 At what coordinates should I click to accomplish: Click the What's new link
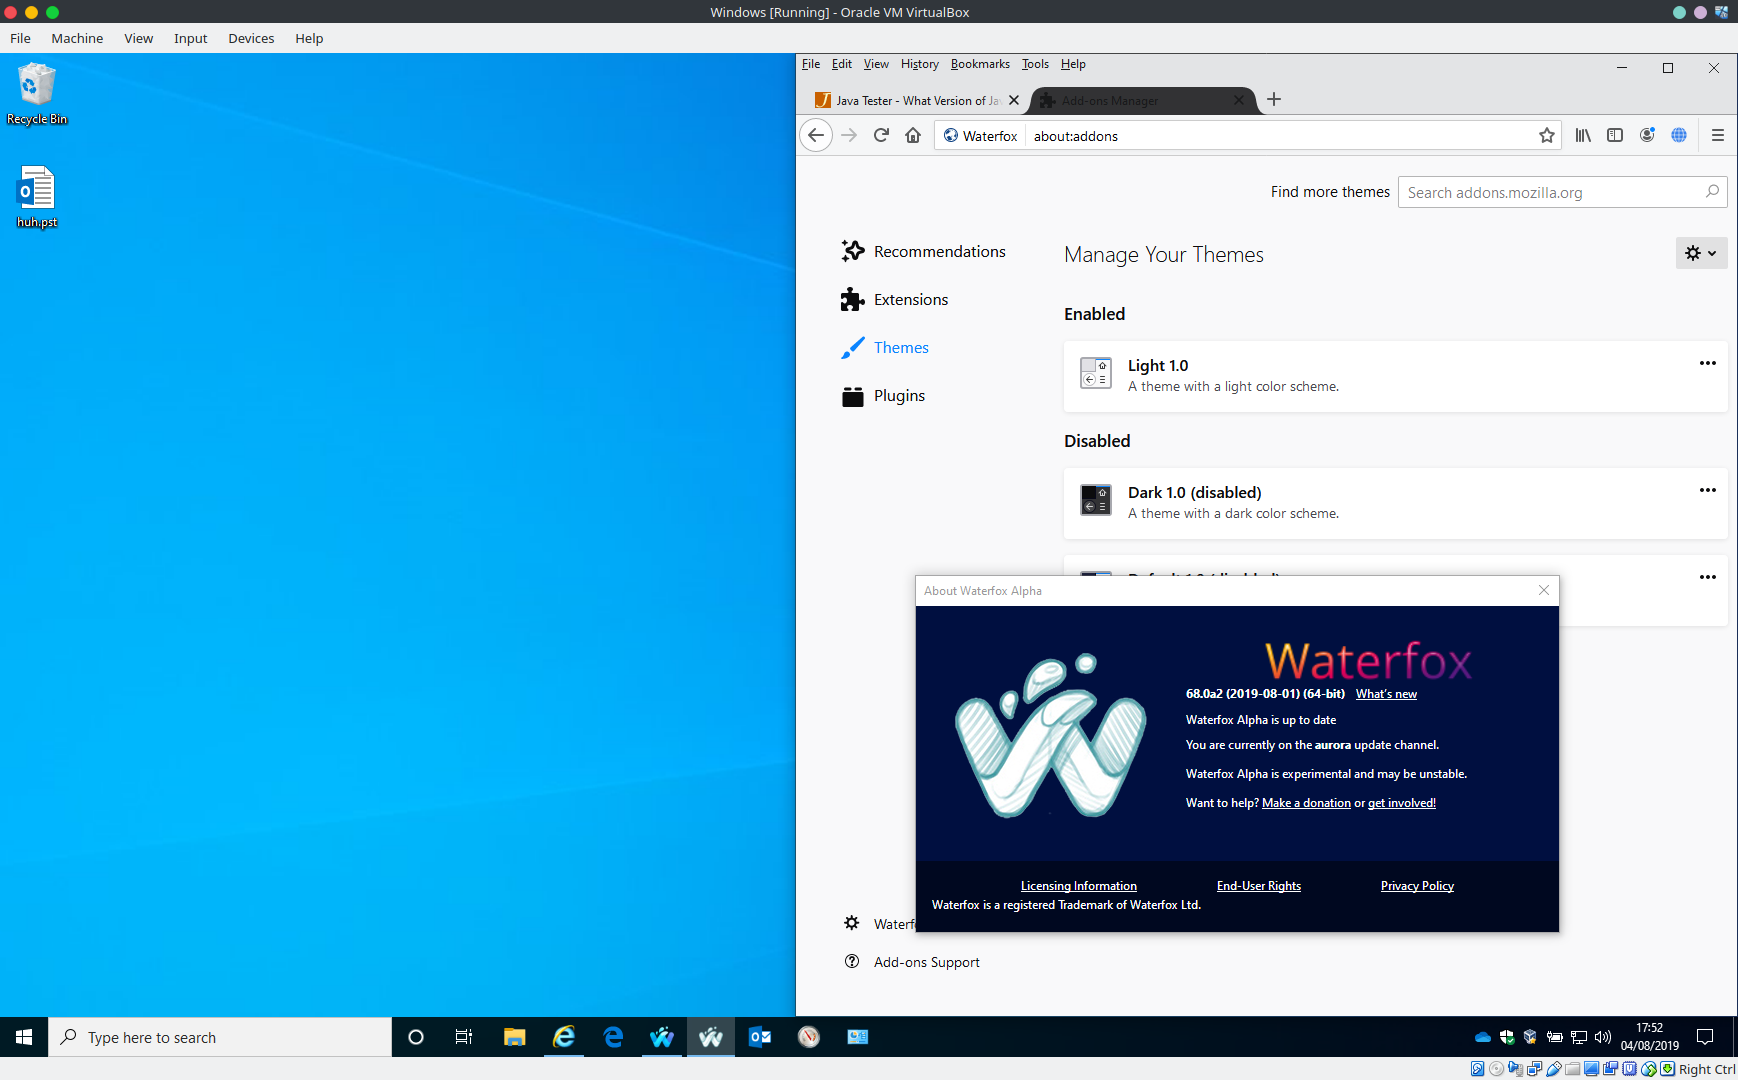[x=1386, y=693]
